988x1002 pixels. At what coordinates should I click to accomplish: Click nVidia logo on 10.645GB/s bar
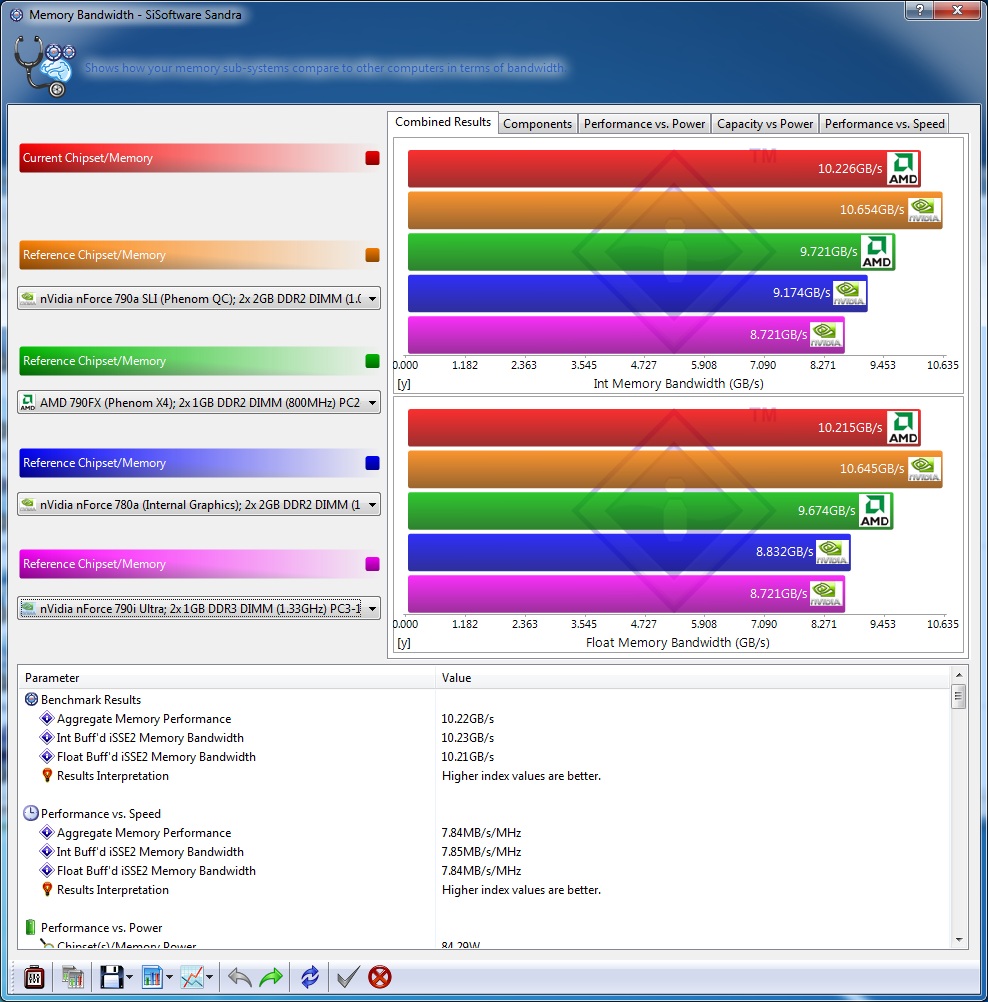pos(924,469)
